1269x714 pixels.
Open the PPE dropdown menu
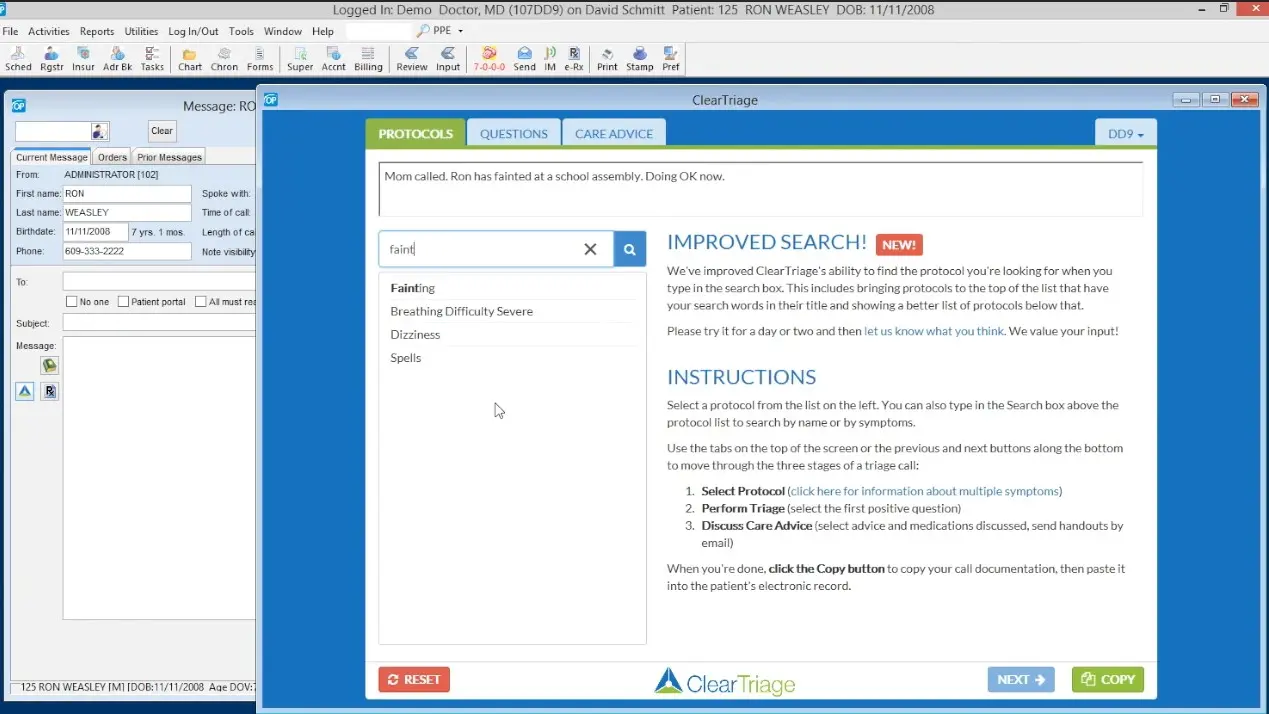point(439,30)
